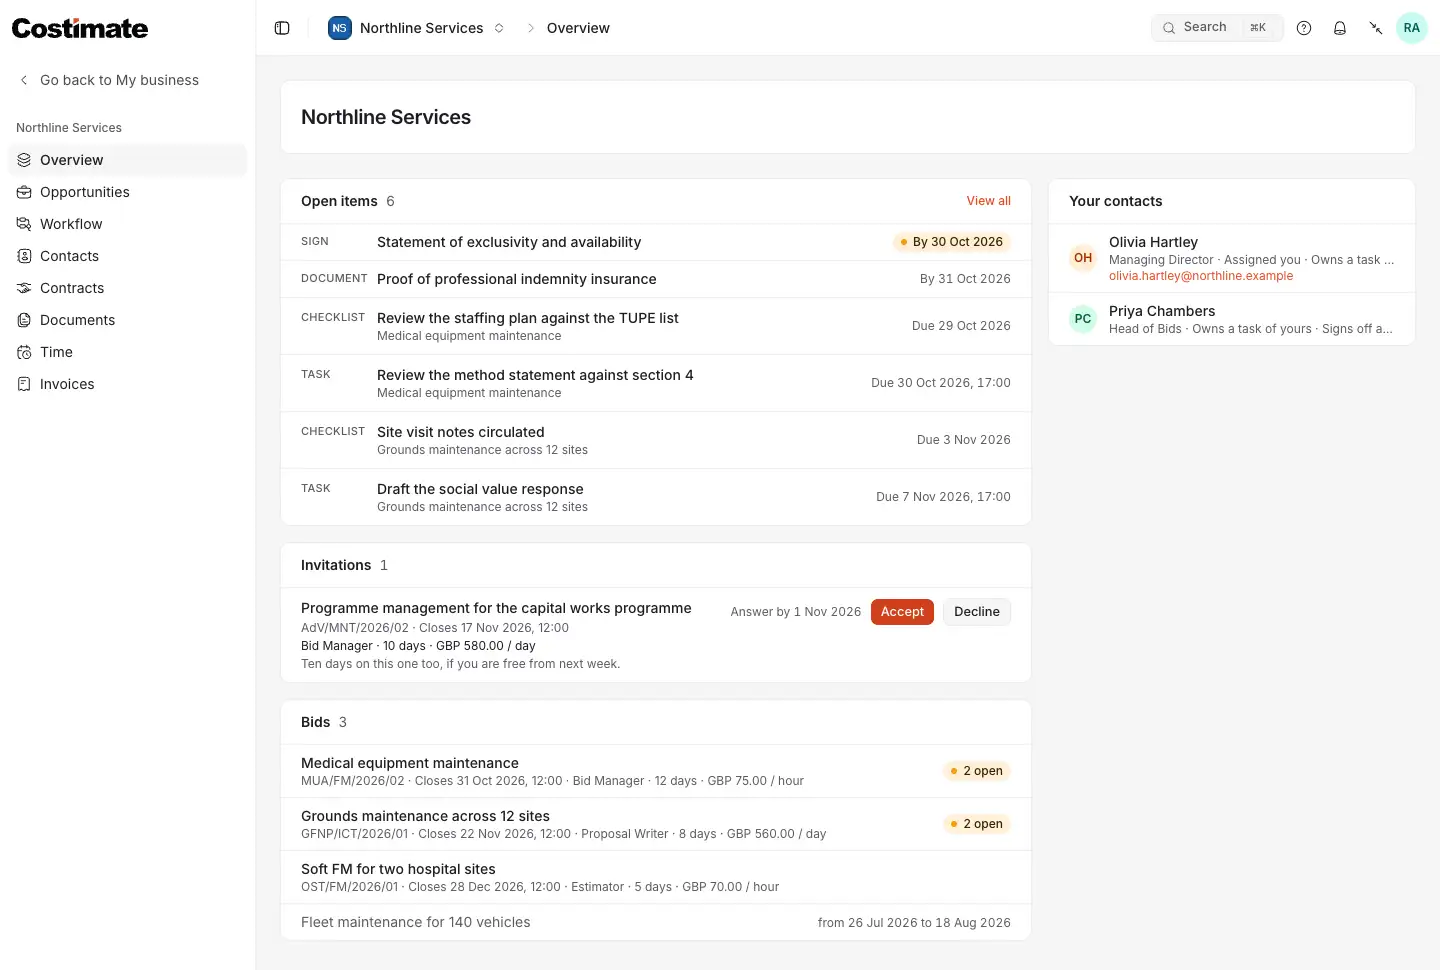
Task: Click the Costimate logo
Action: pos(80,28)
